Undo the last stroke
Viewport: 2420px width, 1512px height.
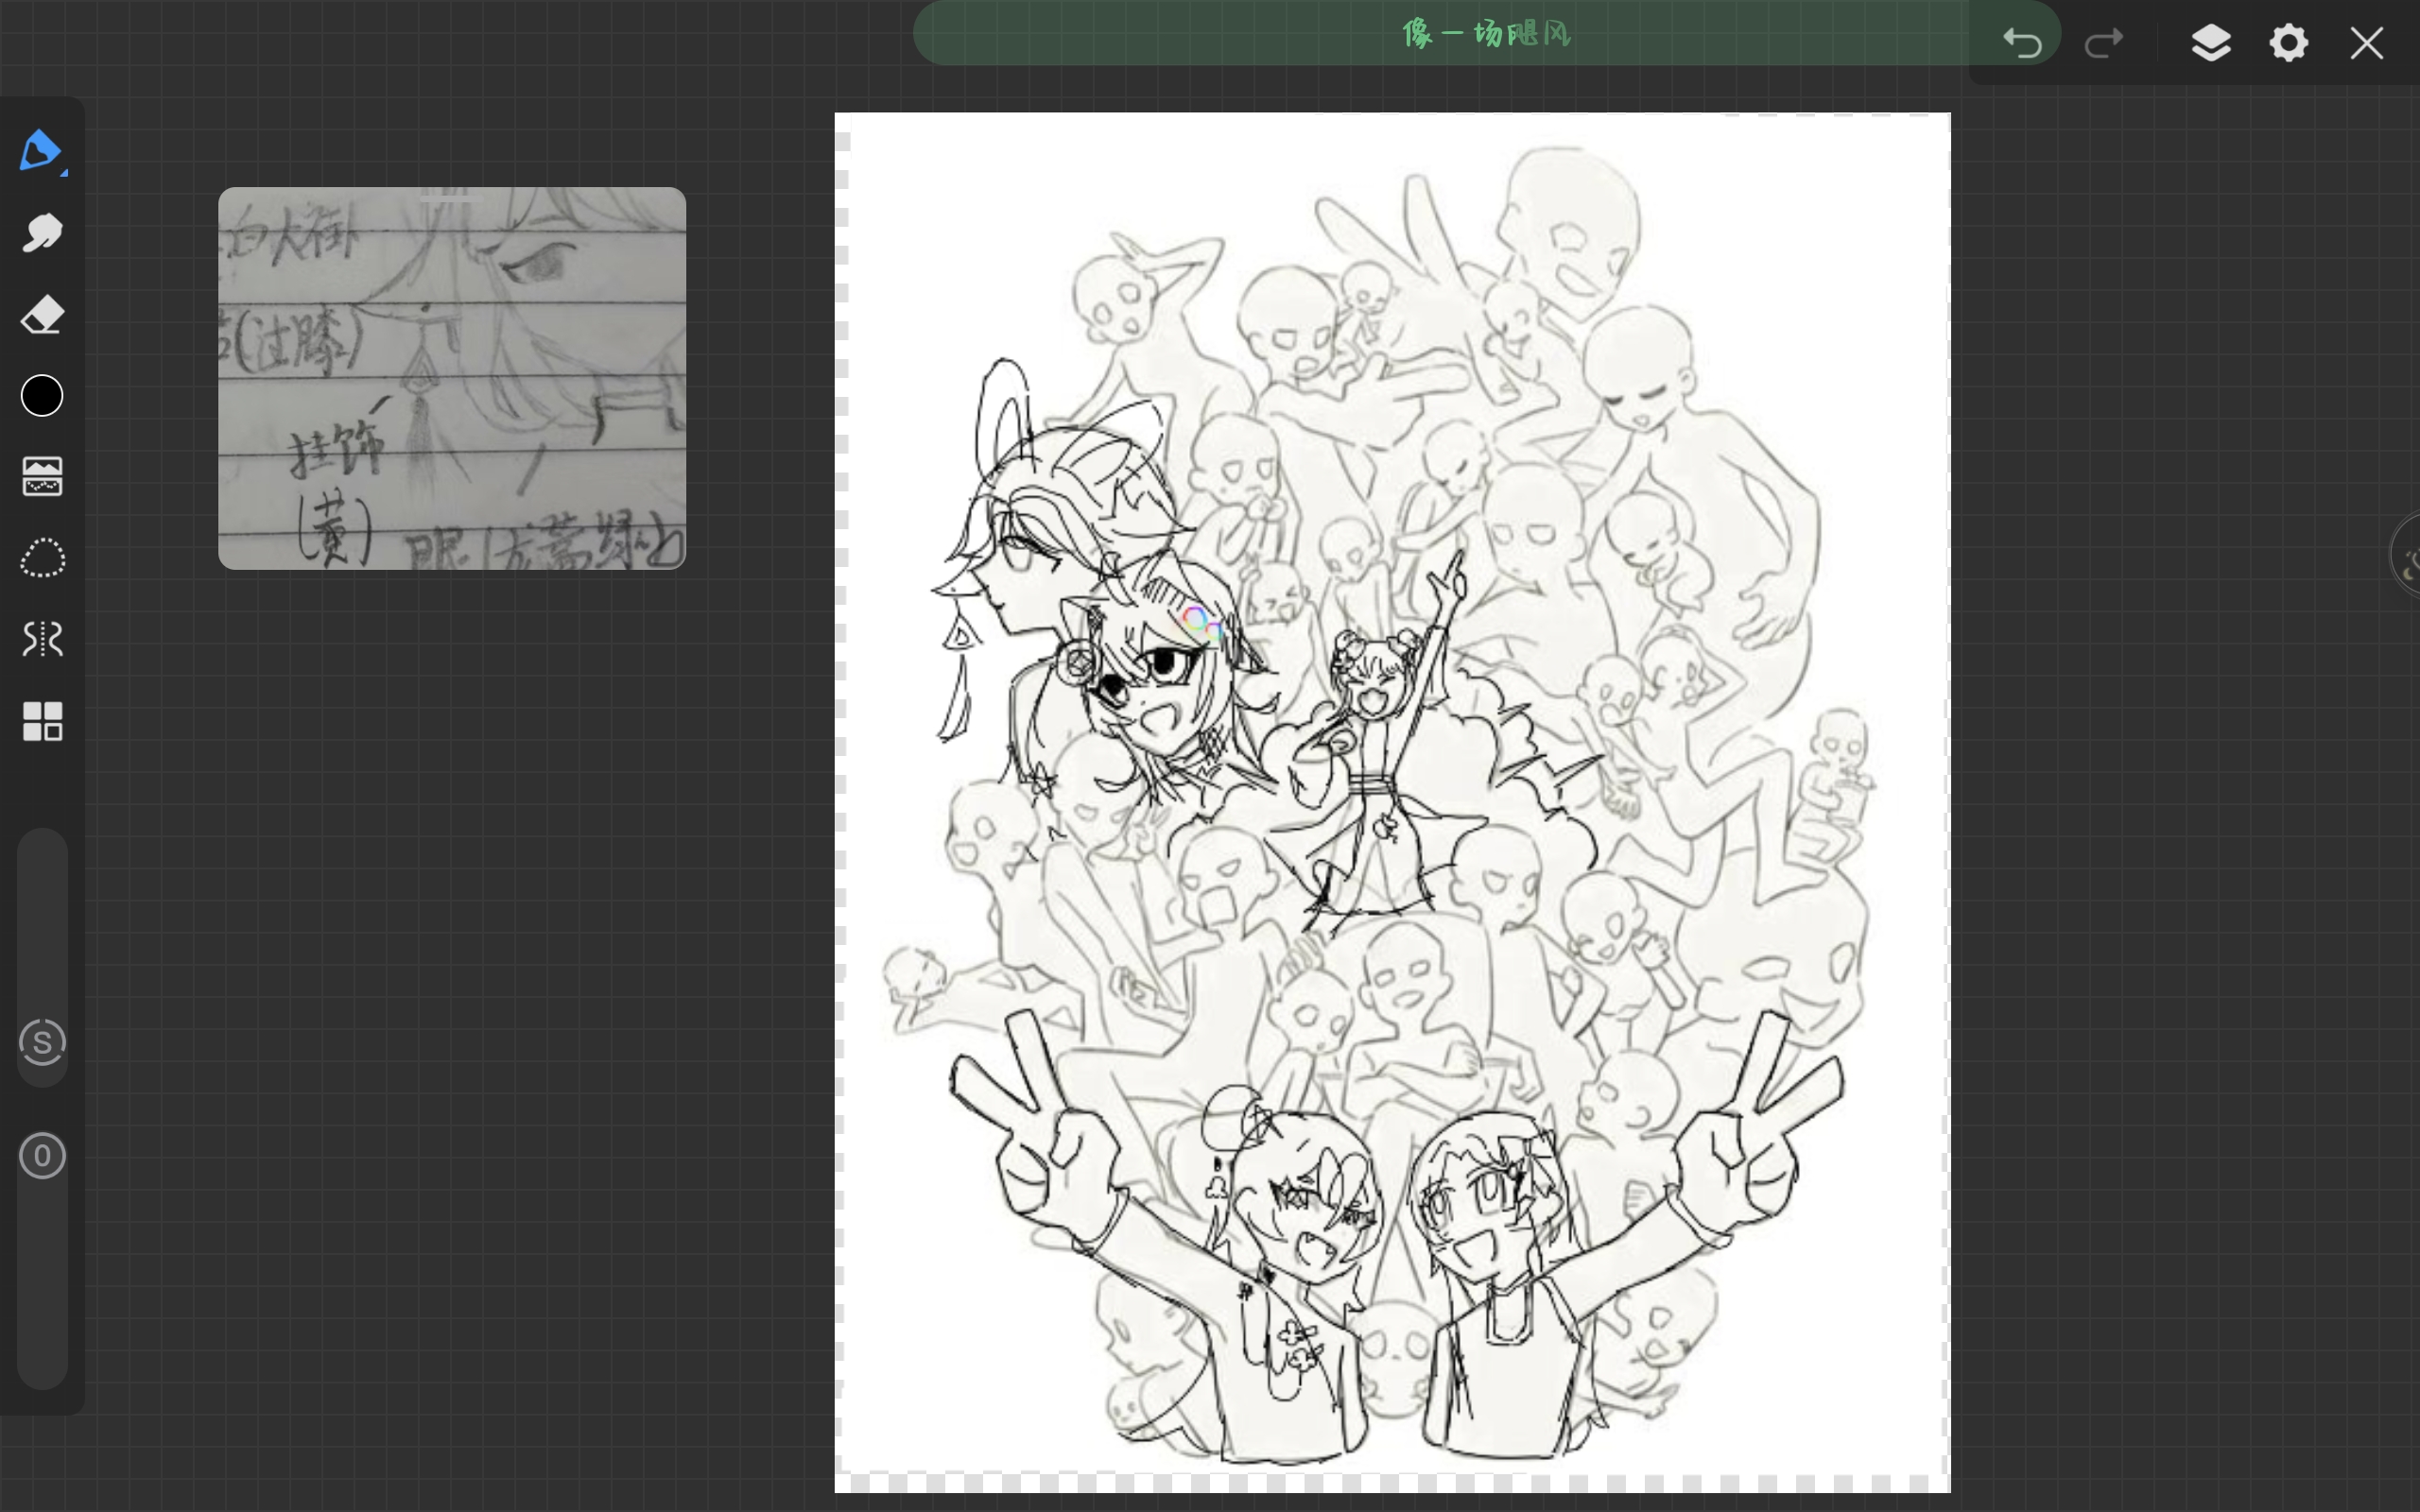[2022, 43]
